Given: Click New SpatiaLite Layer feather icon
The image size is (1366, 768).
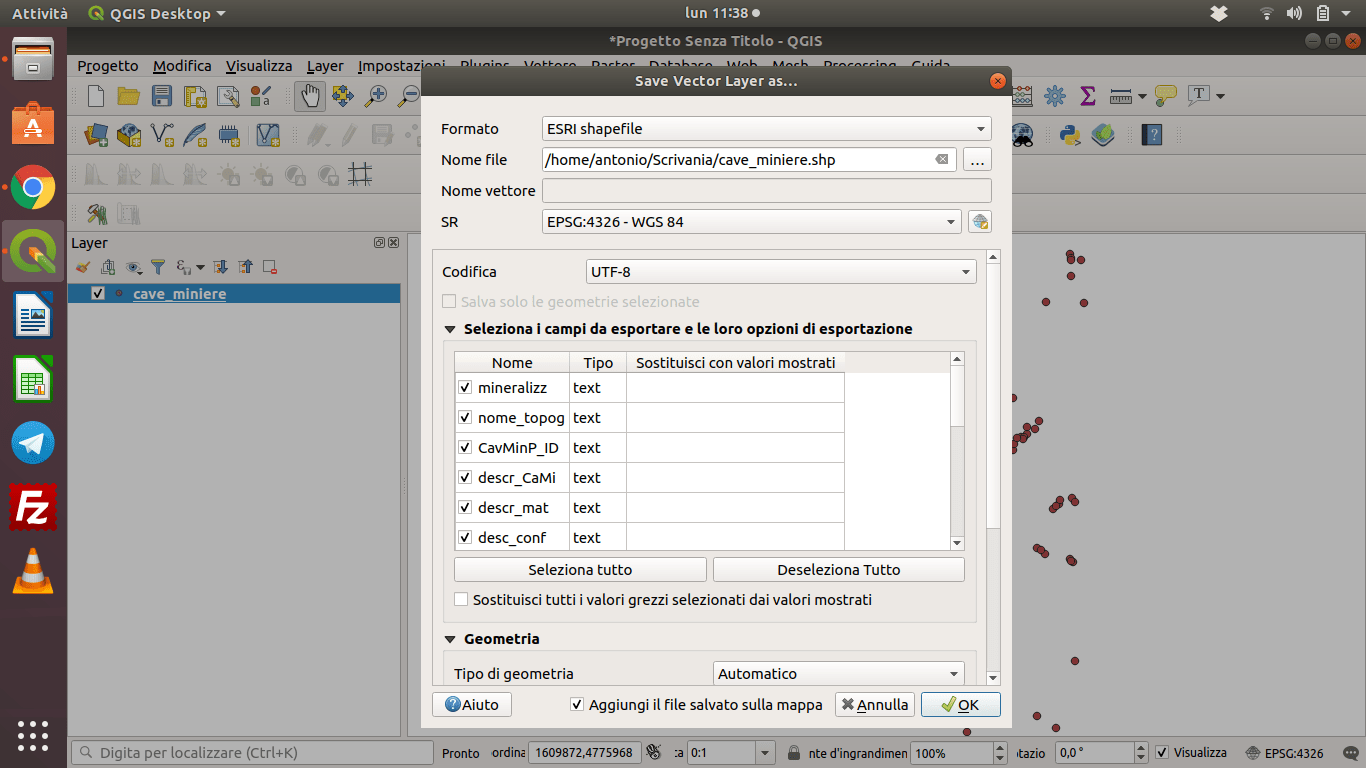Looking at the screenshot, I should pyautogui.click(x=195, y=134).
